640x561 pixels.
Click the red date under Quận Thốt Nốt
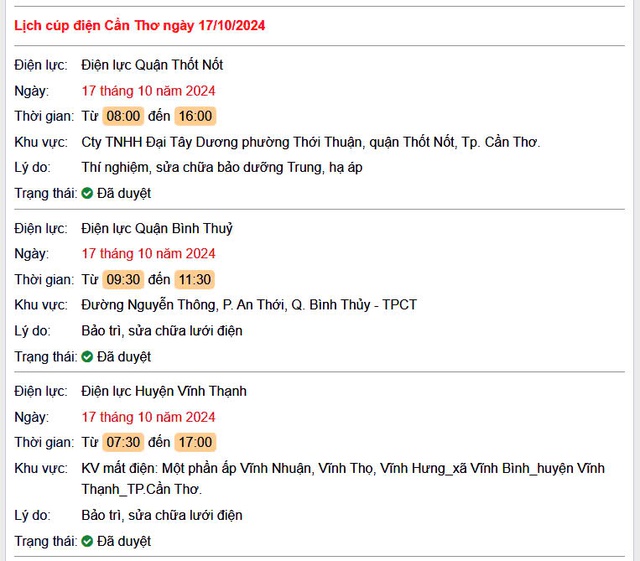point(148,91)
